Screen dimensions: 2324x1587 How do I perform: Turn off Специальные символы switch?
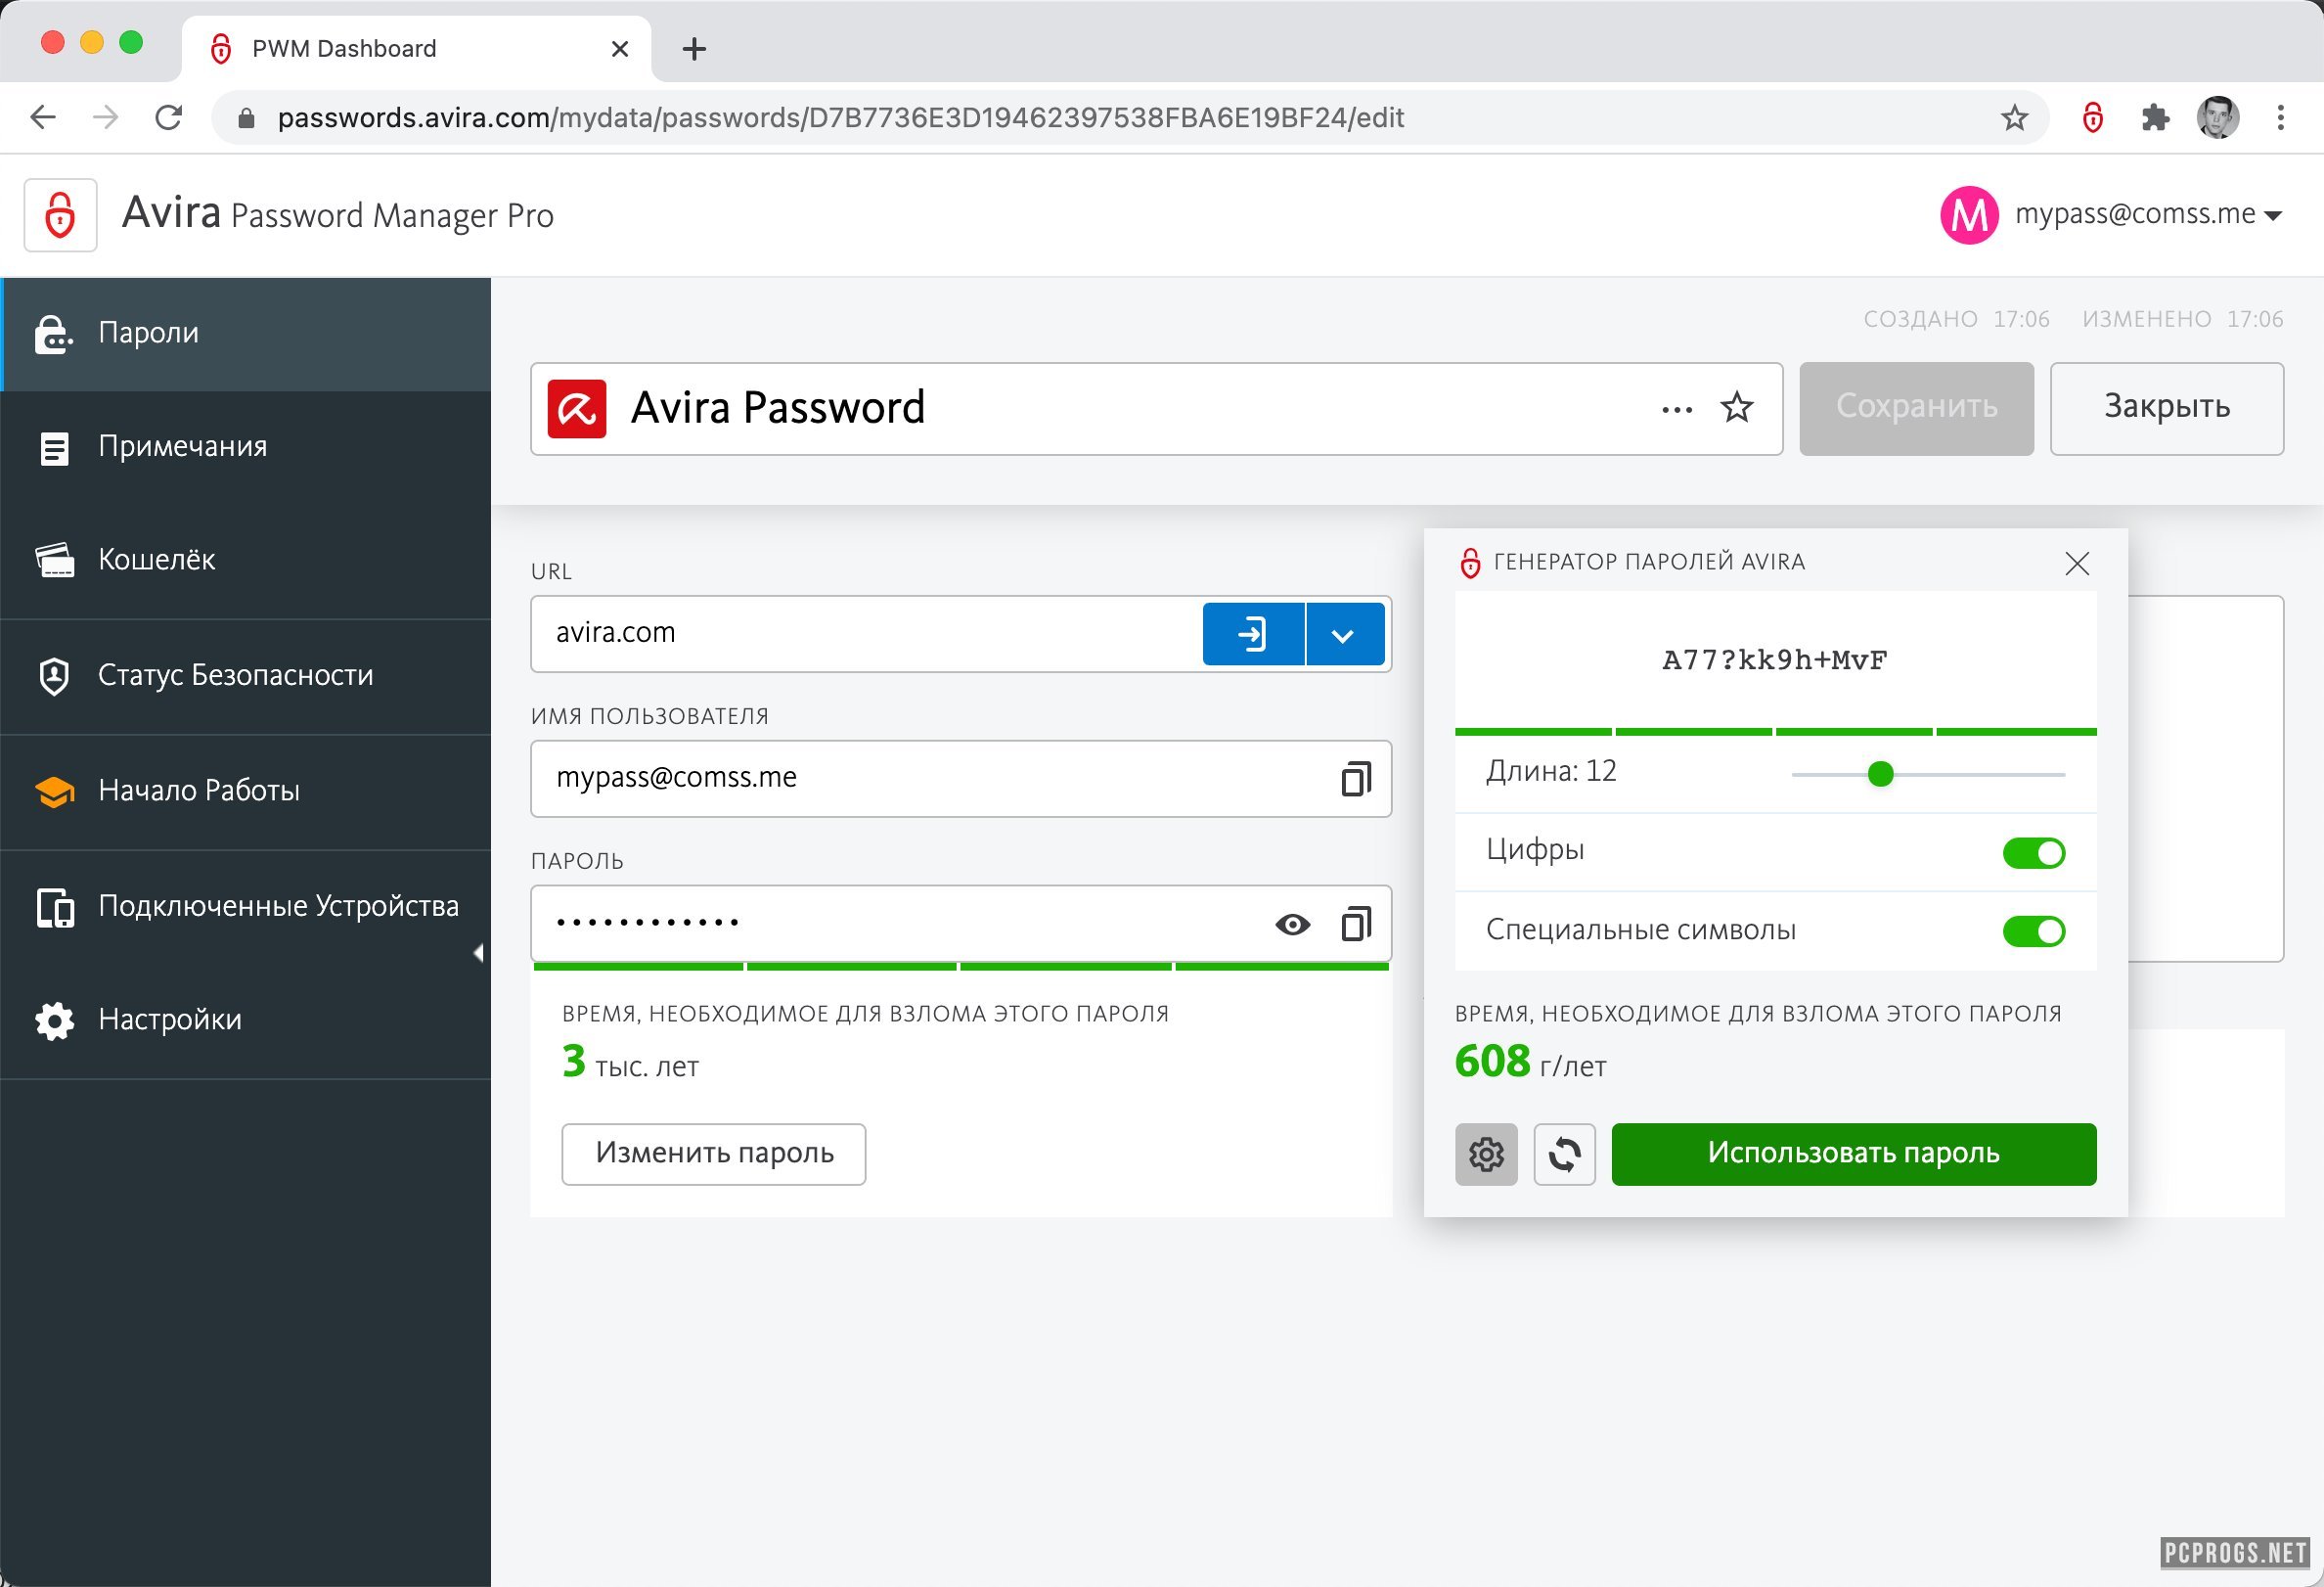[x=2033, y=931]
